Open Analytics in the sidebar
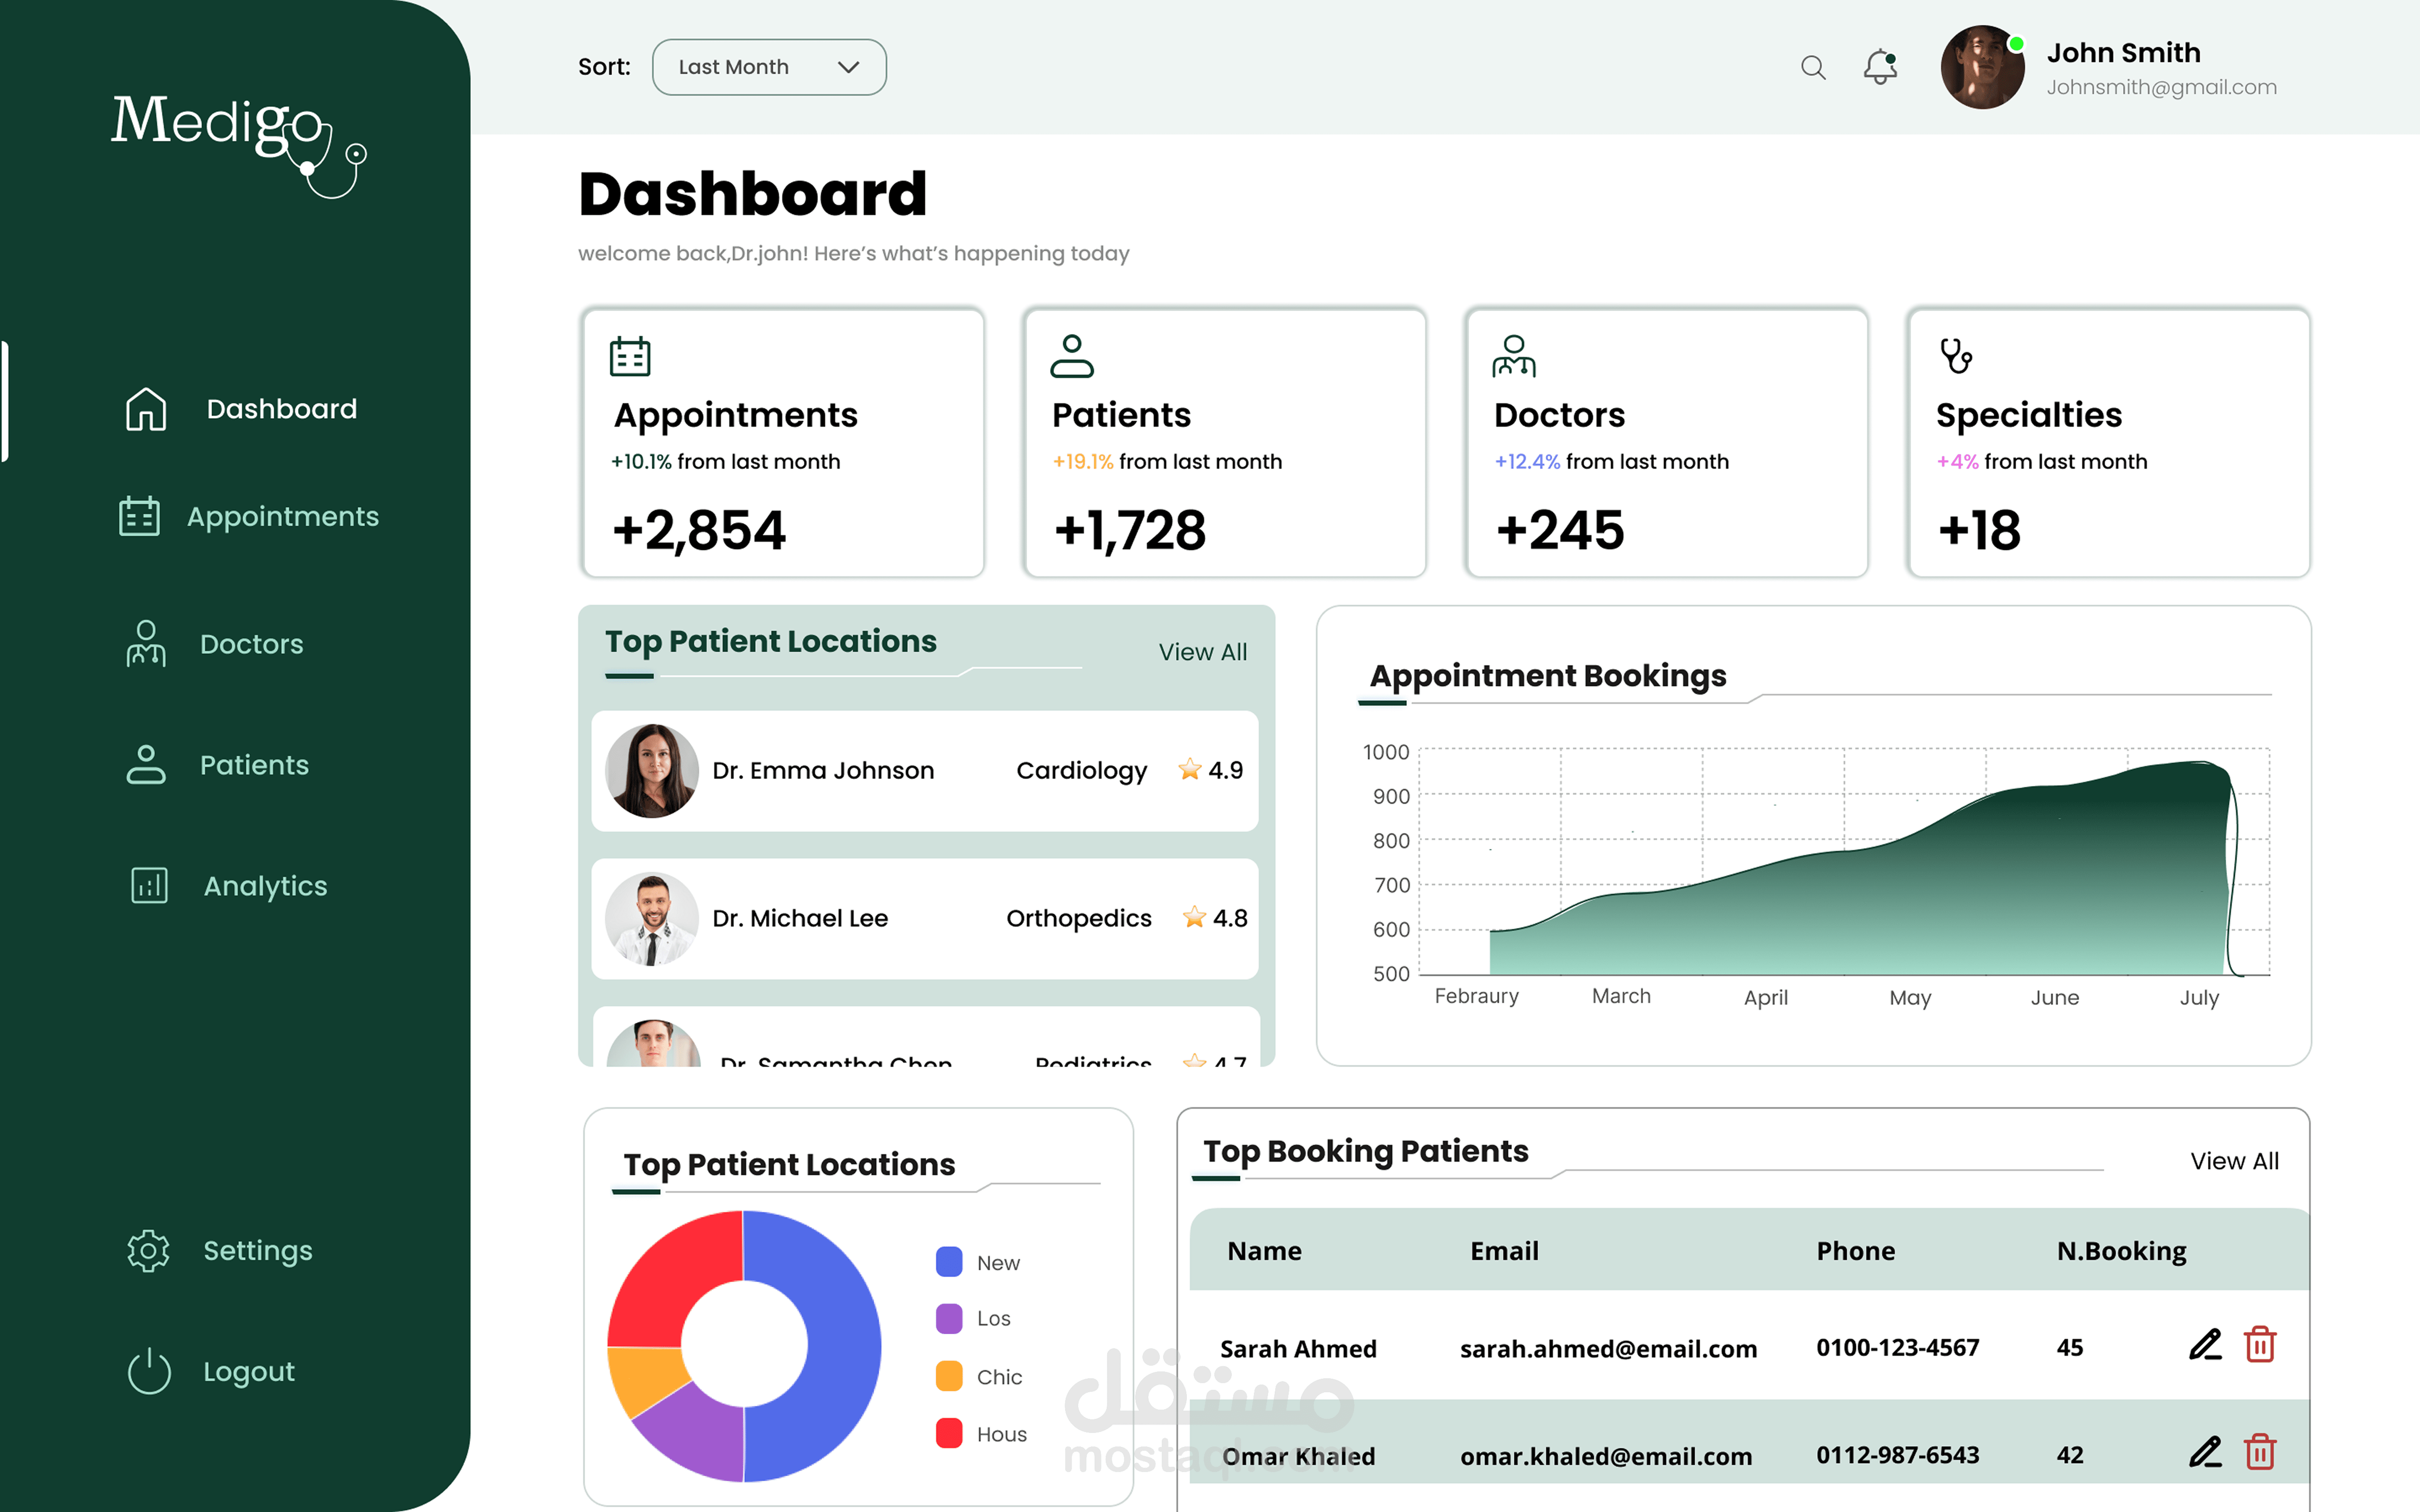 pyautogui.click(x=265, y=886)
